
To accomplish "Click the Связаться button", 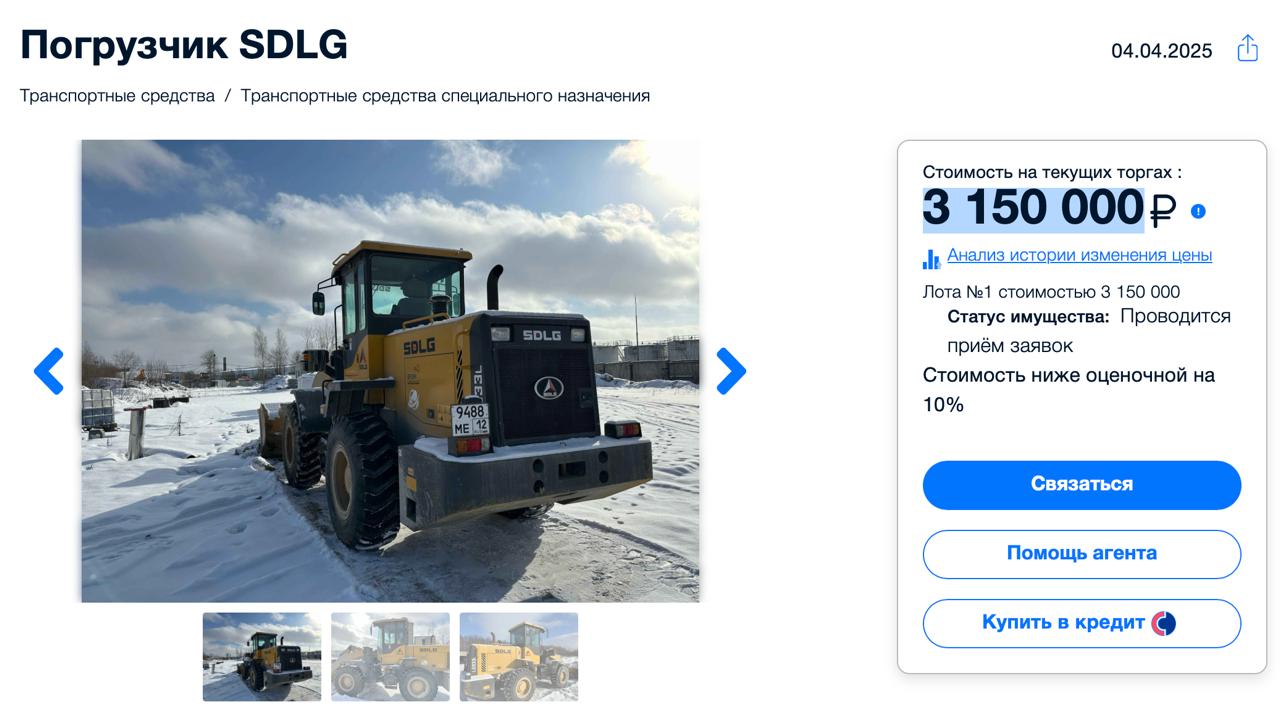I will pyautogui.click(x=1082, y=485).
